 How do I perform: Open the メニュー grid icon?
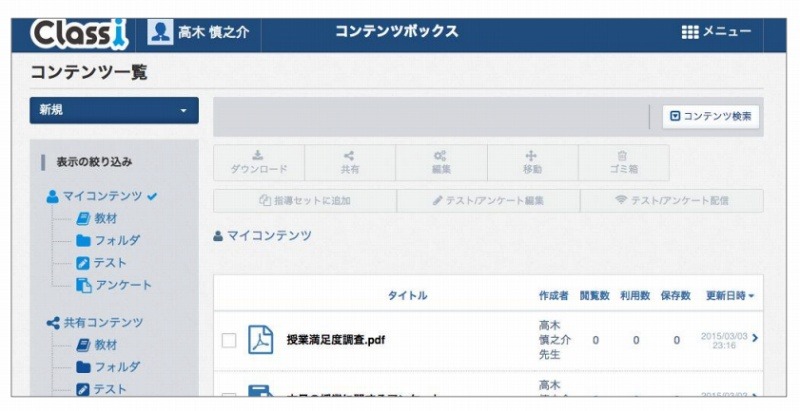click(x=690, y=32)
